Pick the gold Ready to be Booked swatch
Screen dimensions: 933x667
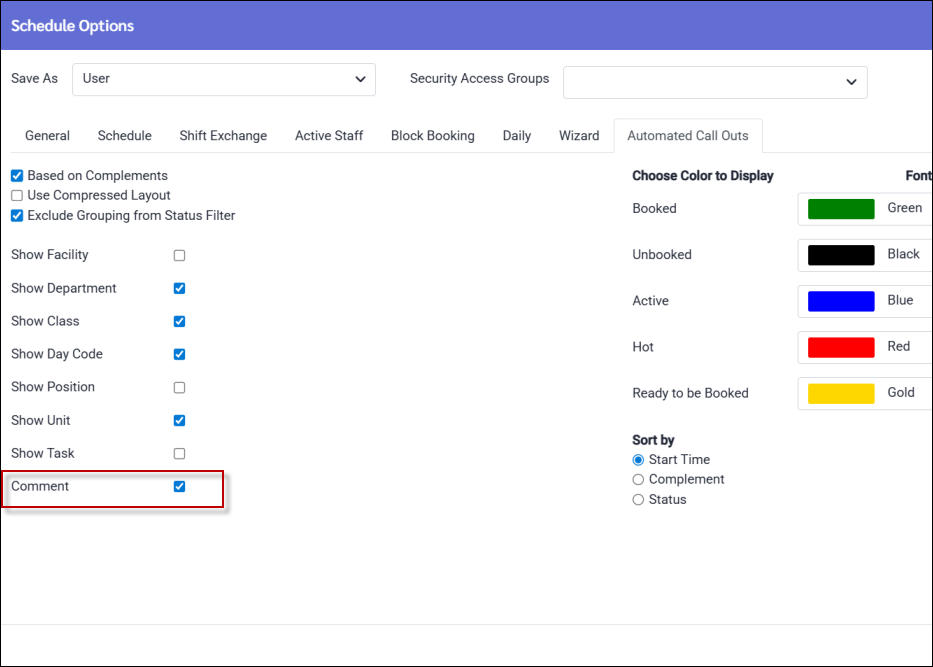(x=841, y=393)
